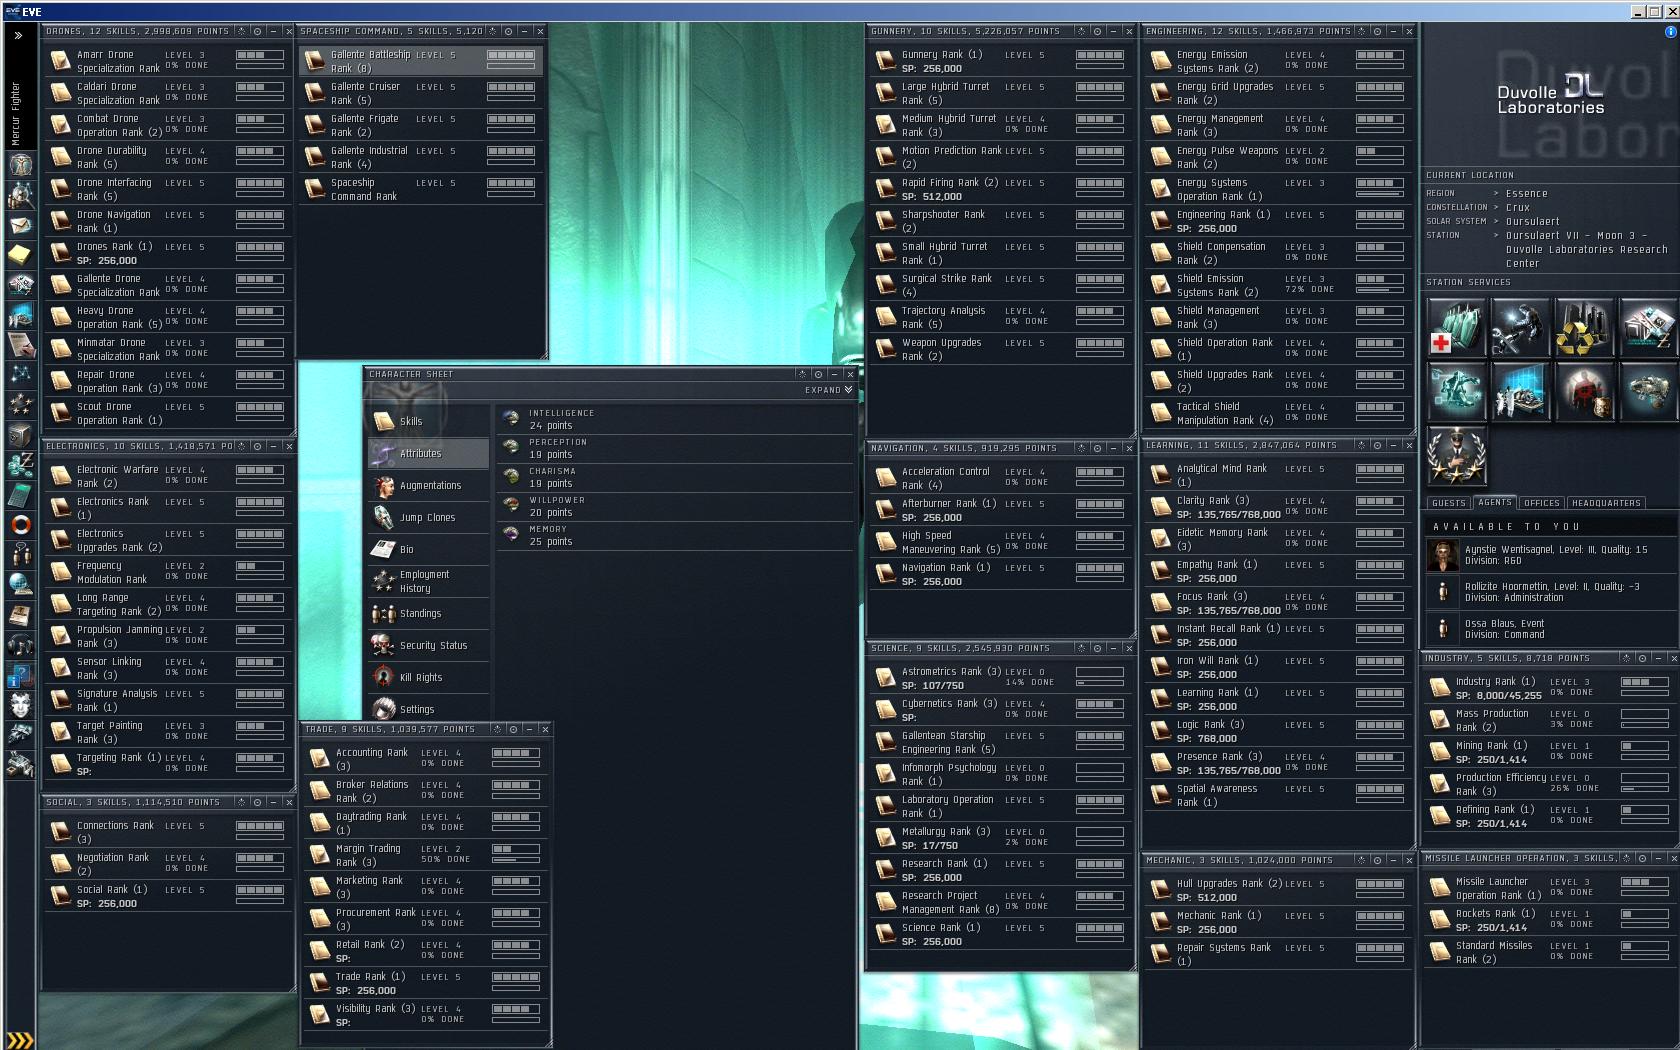
Task: Open the calculator icon in the sidebar
Action: click(20, 495)
